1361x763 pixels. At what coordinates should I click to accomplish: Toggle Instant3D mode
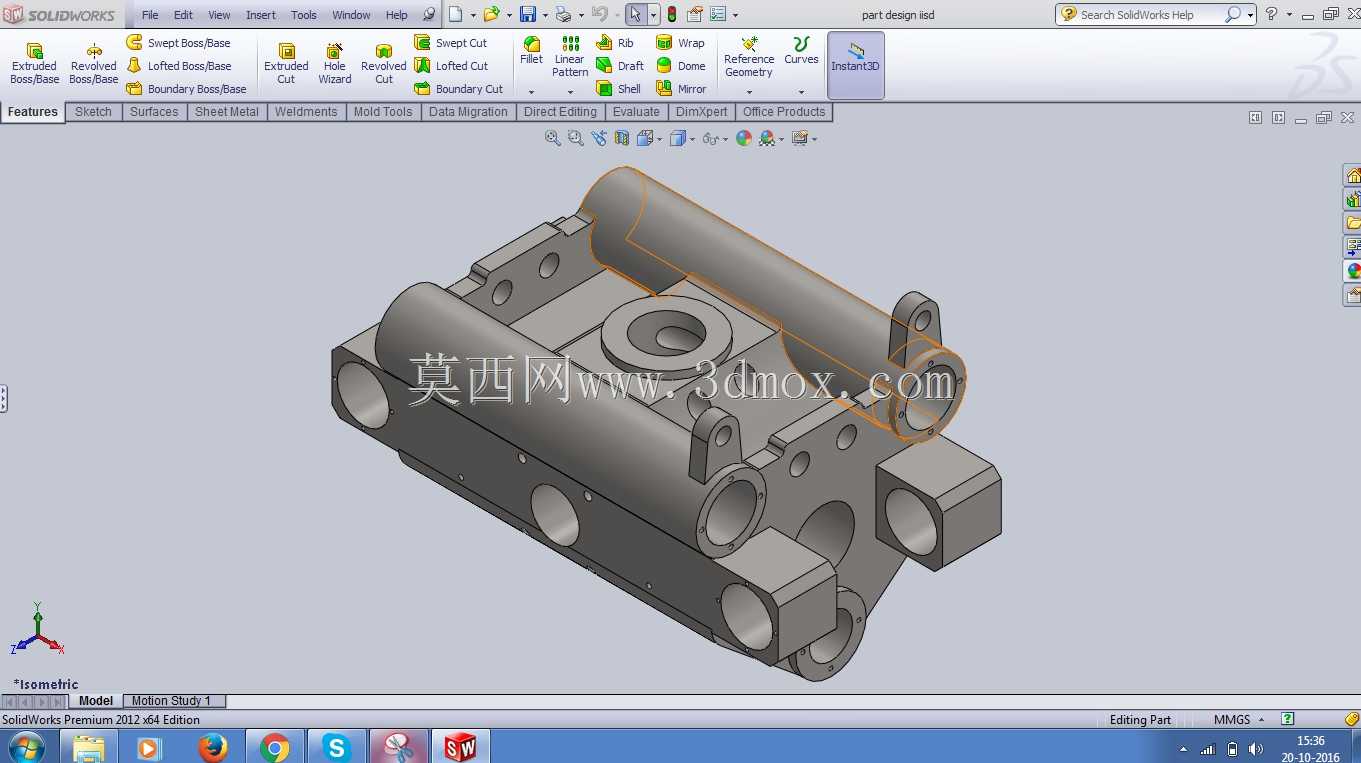tap(856, 65)
